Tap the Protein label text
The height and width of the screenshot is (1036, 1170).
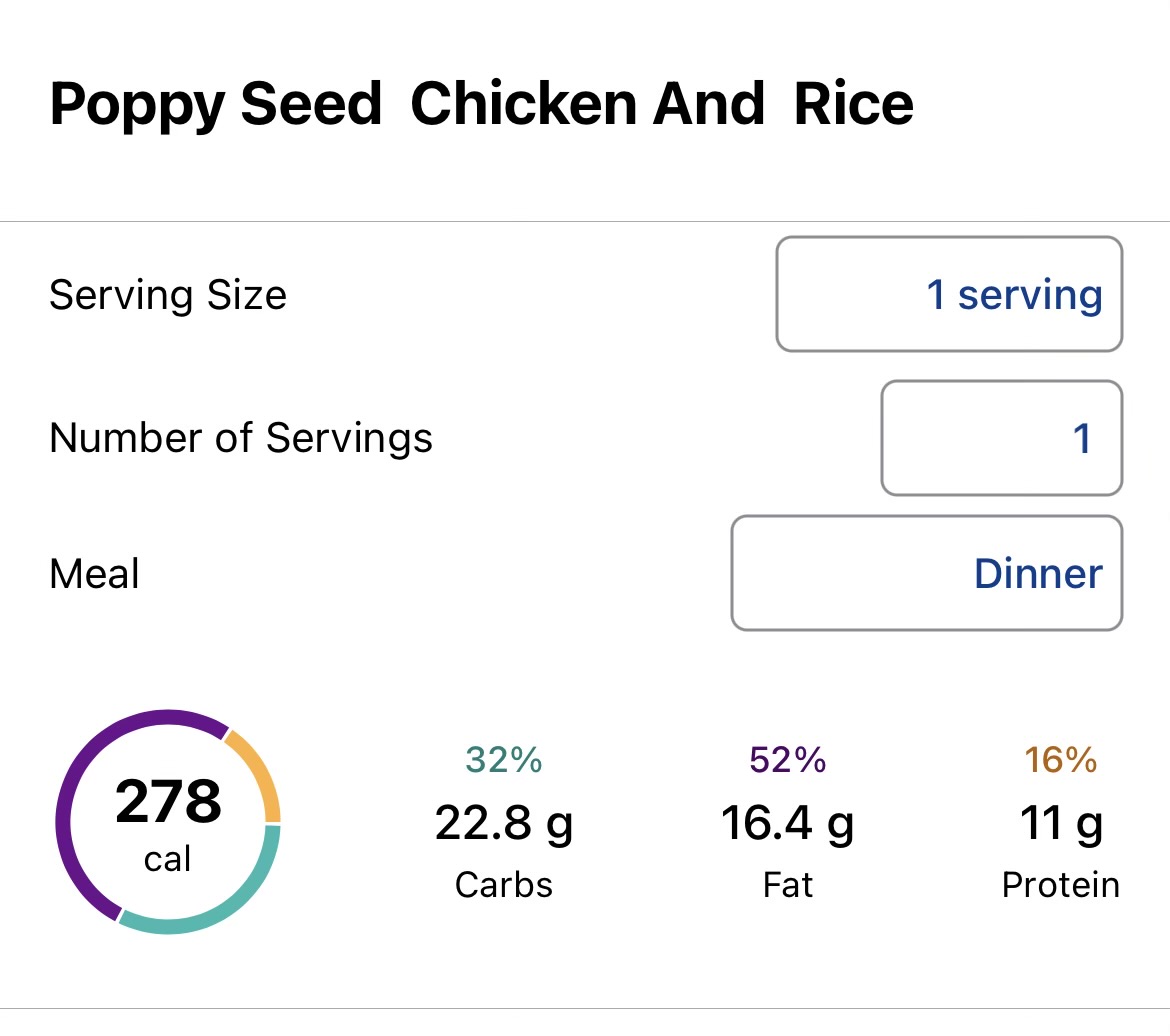(1060, 885)
